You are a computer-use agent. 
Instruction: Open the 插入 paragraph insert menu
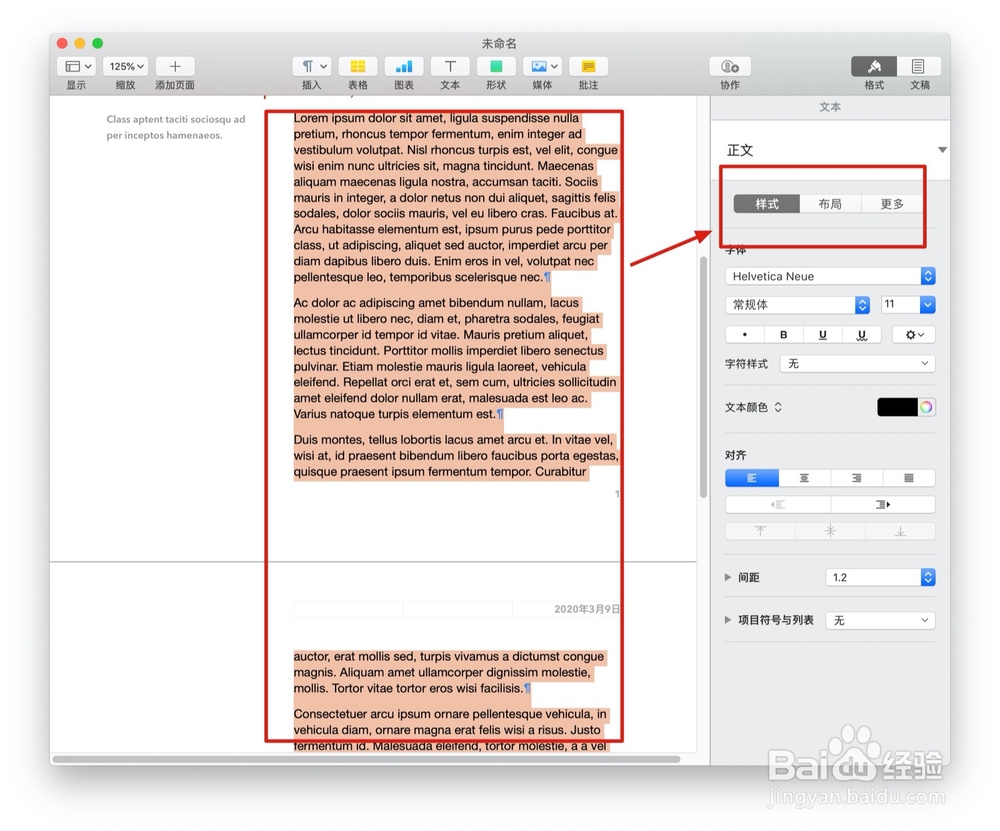312,66
